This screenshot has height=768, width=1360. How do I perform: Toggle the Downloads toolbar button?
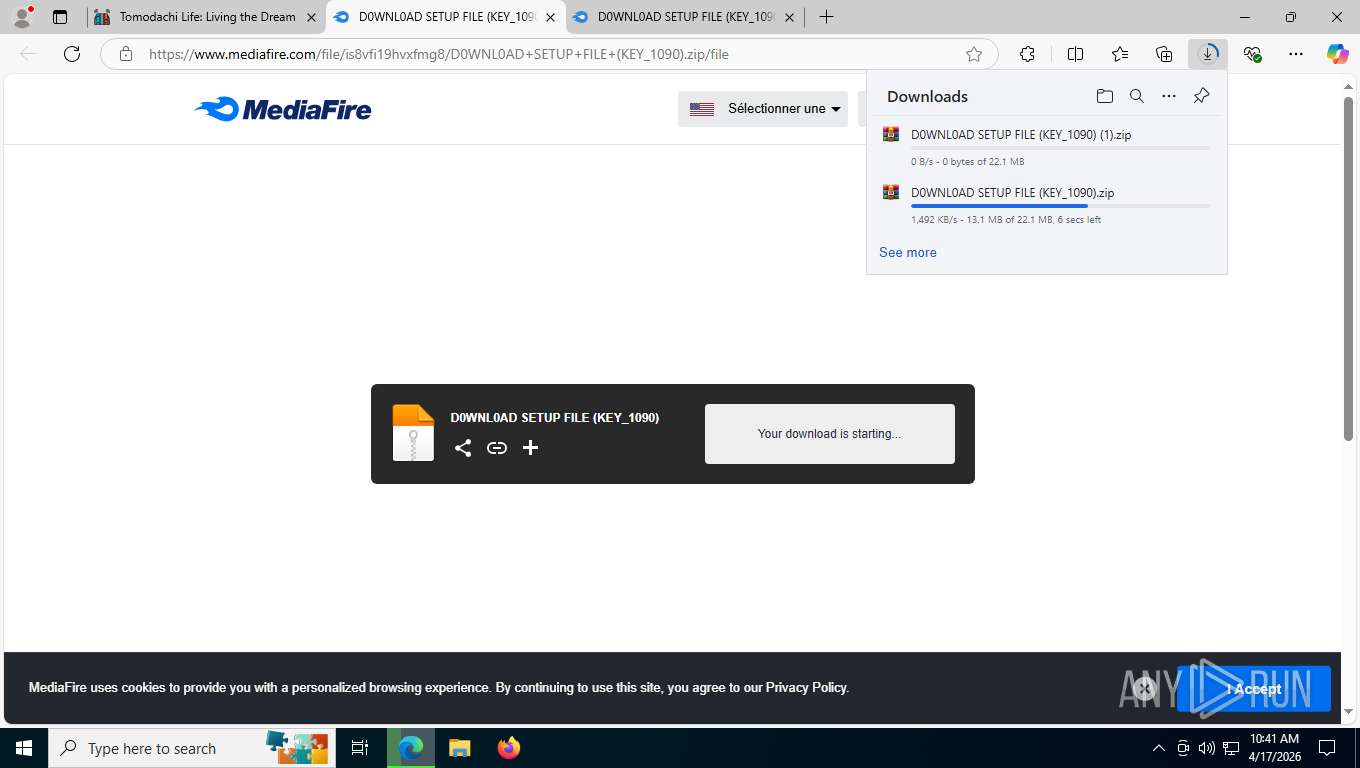click(x=1208, y=54)
